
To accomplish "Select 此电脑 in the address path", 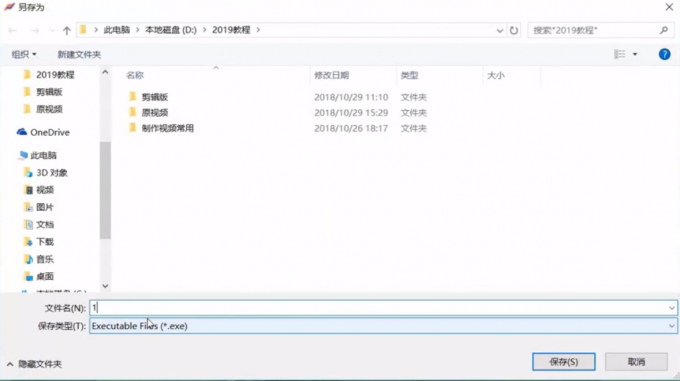I will (117, 30).
